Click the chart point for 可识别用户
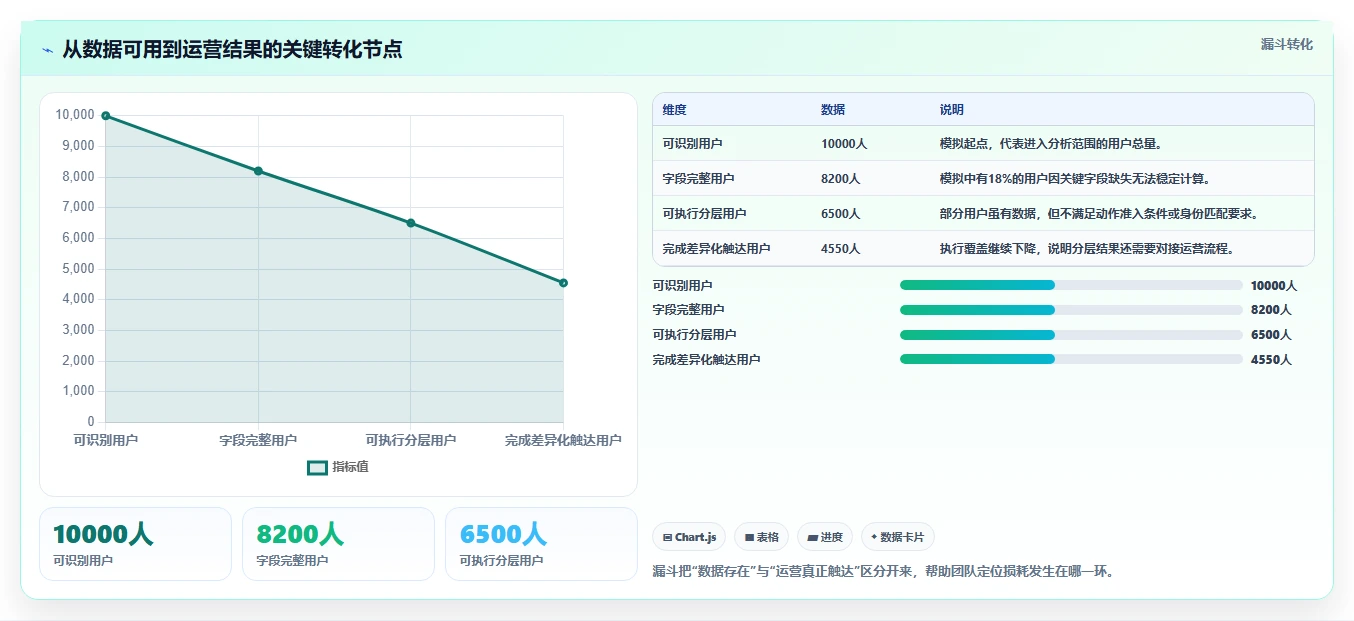 click(106, 116)
